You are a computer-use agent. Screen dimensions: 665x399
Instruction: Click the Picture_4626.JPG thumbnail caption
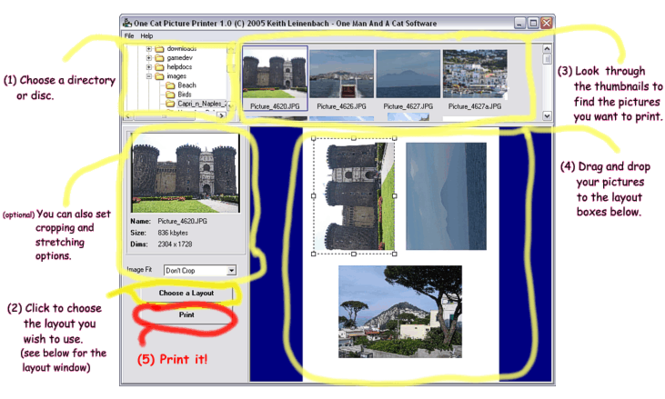(341, 106)
